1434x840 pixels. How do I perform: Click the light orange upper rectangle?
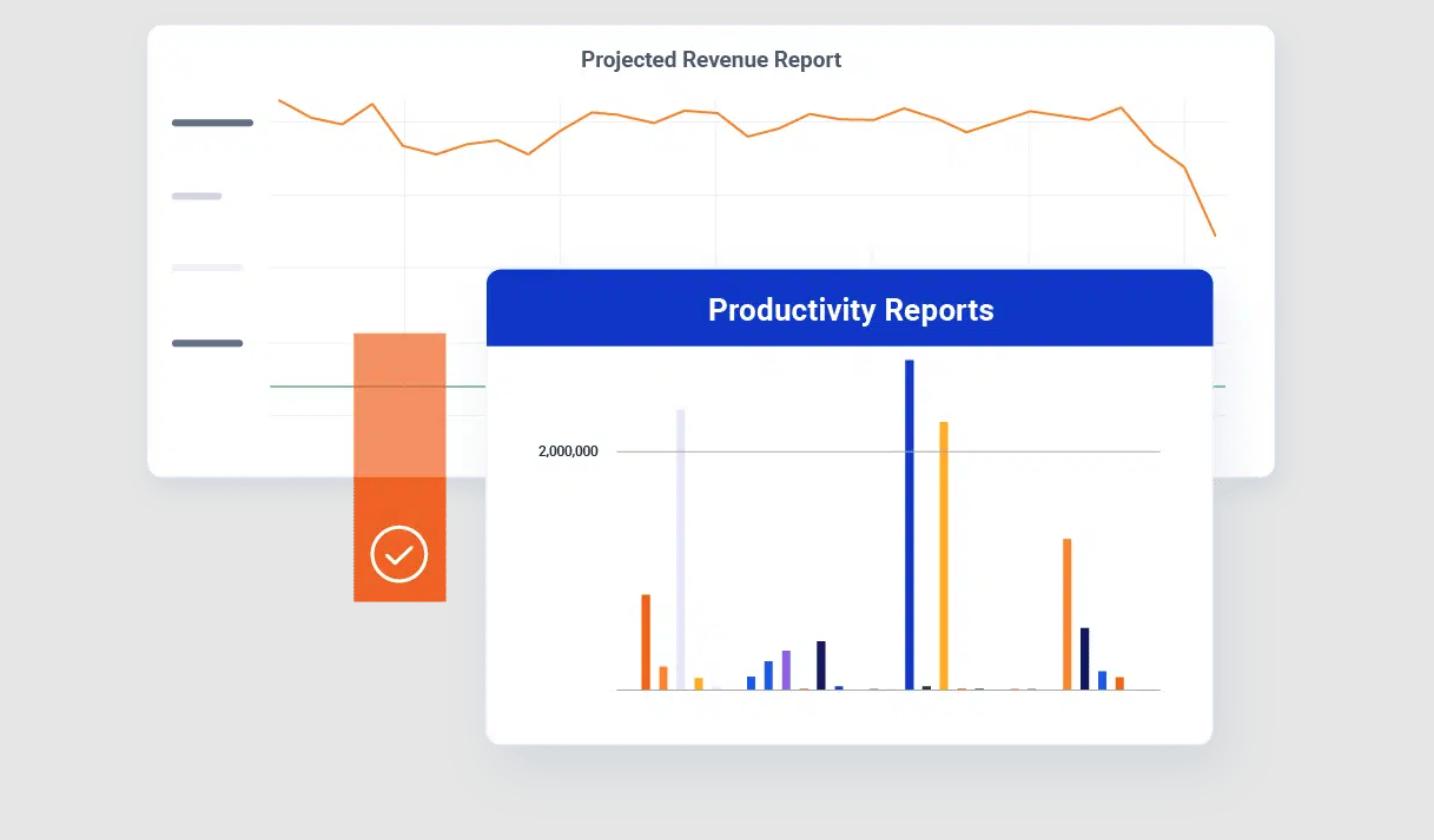[x=399, y=405]
